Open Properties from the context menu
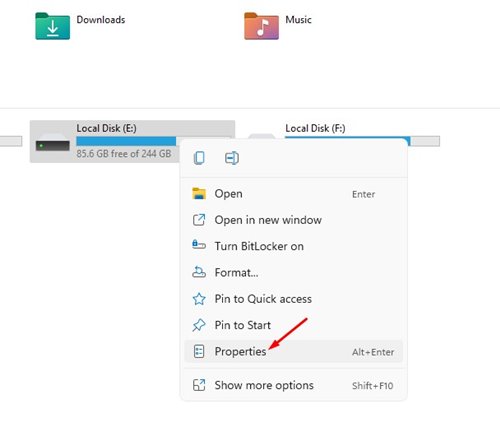Viewport: 500px width, 431px height. (293, 351)
